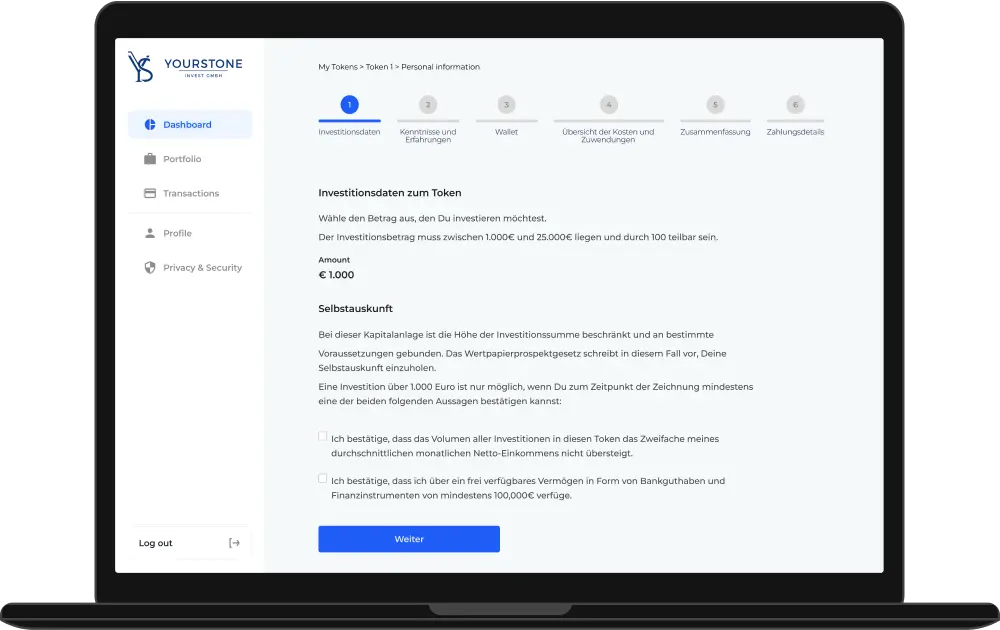Check the 100,000€ available assets confirmation box

pos(323,478)
